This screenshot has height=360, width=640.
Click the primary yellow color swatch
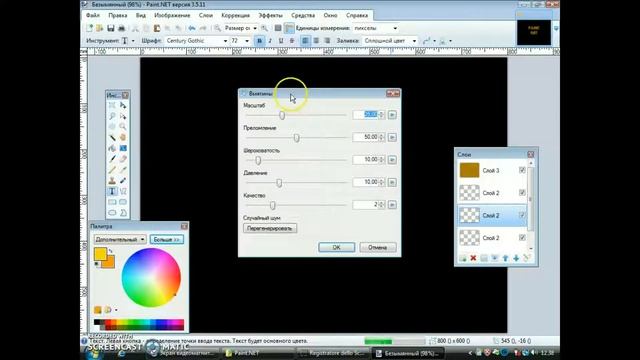point(100,253)
